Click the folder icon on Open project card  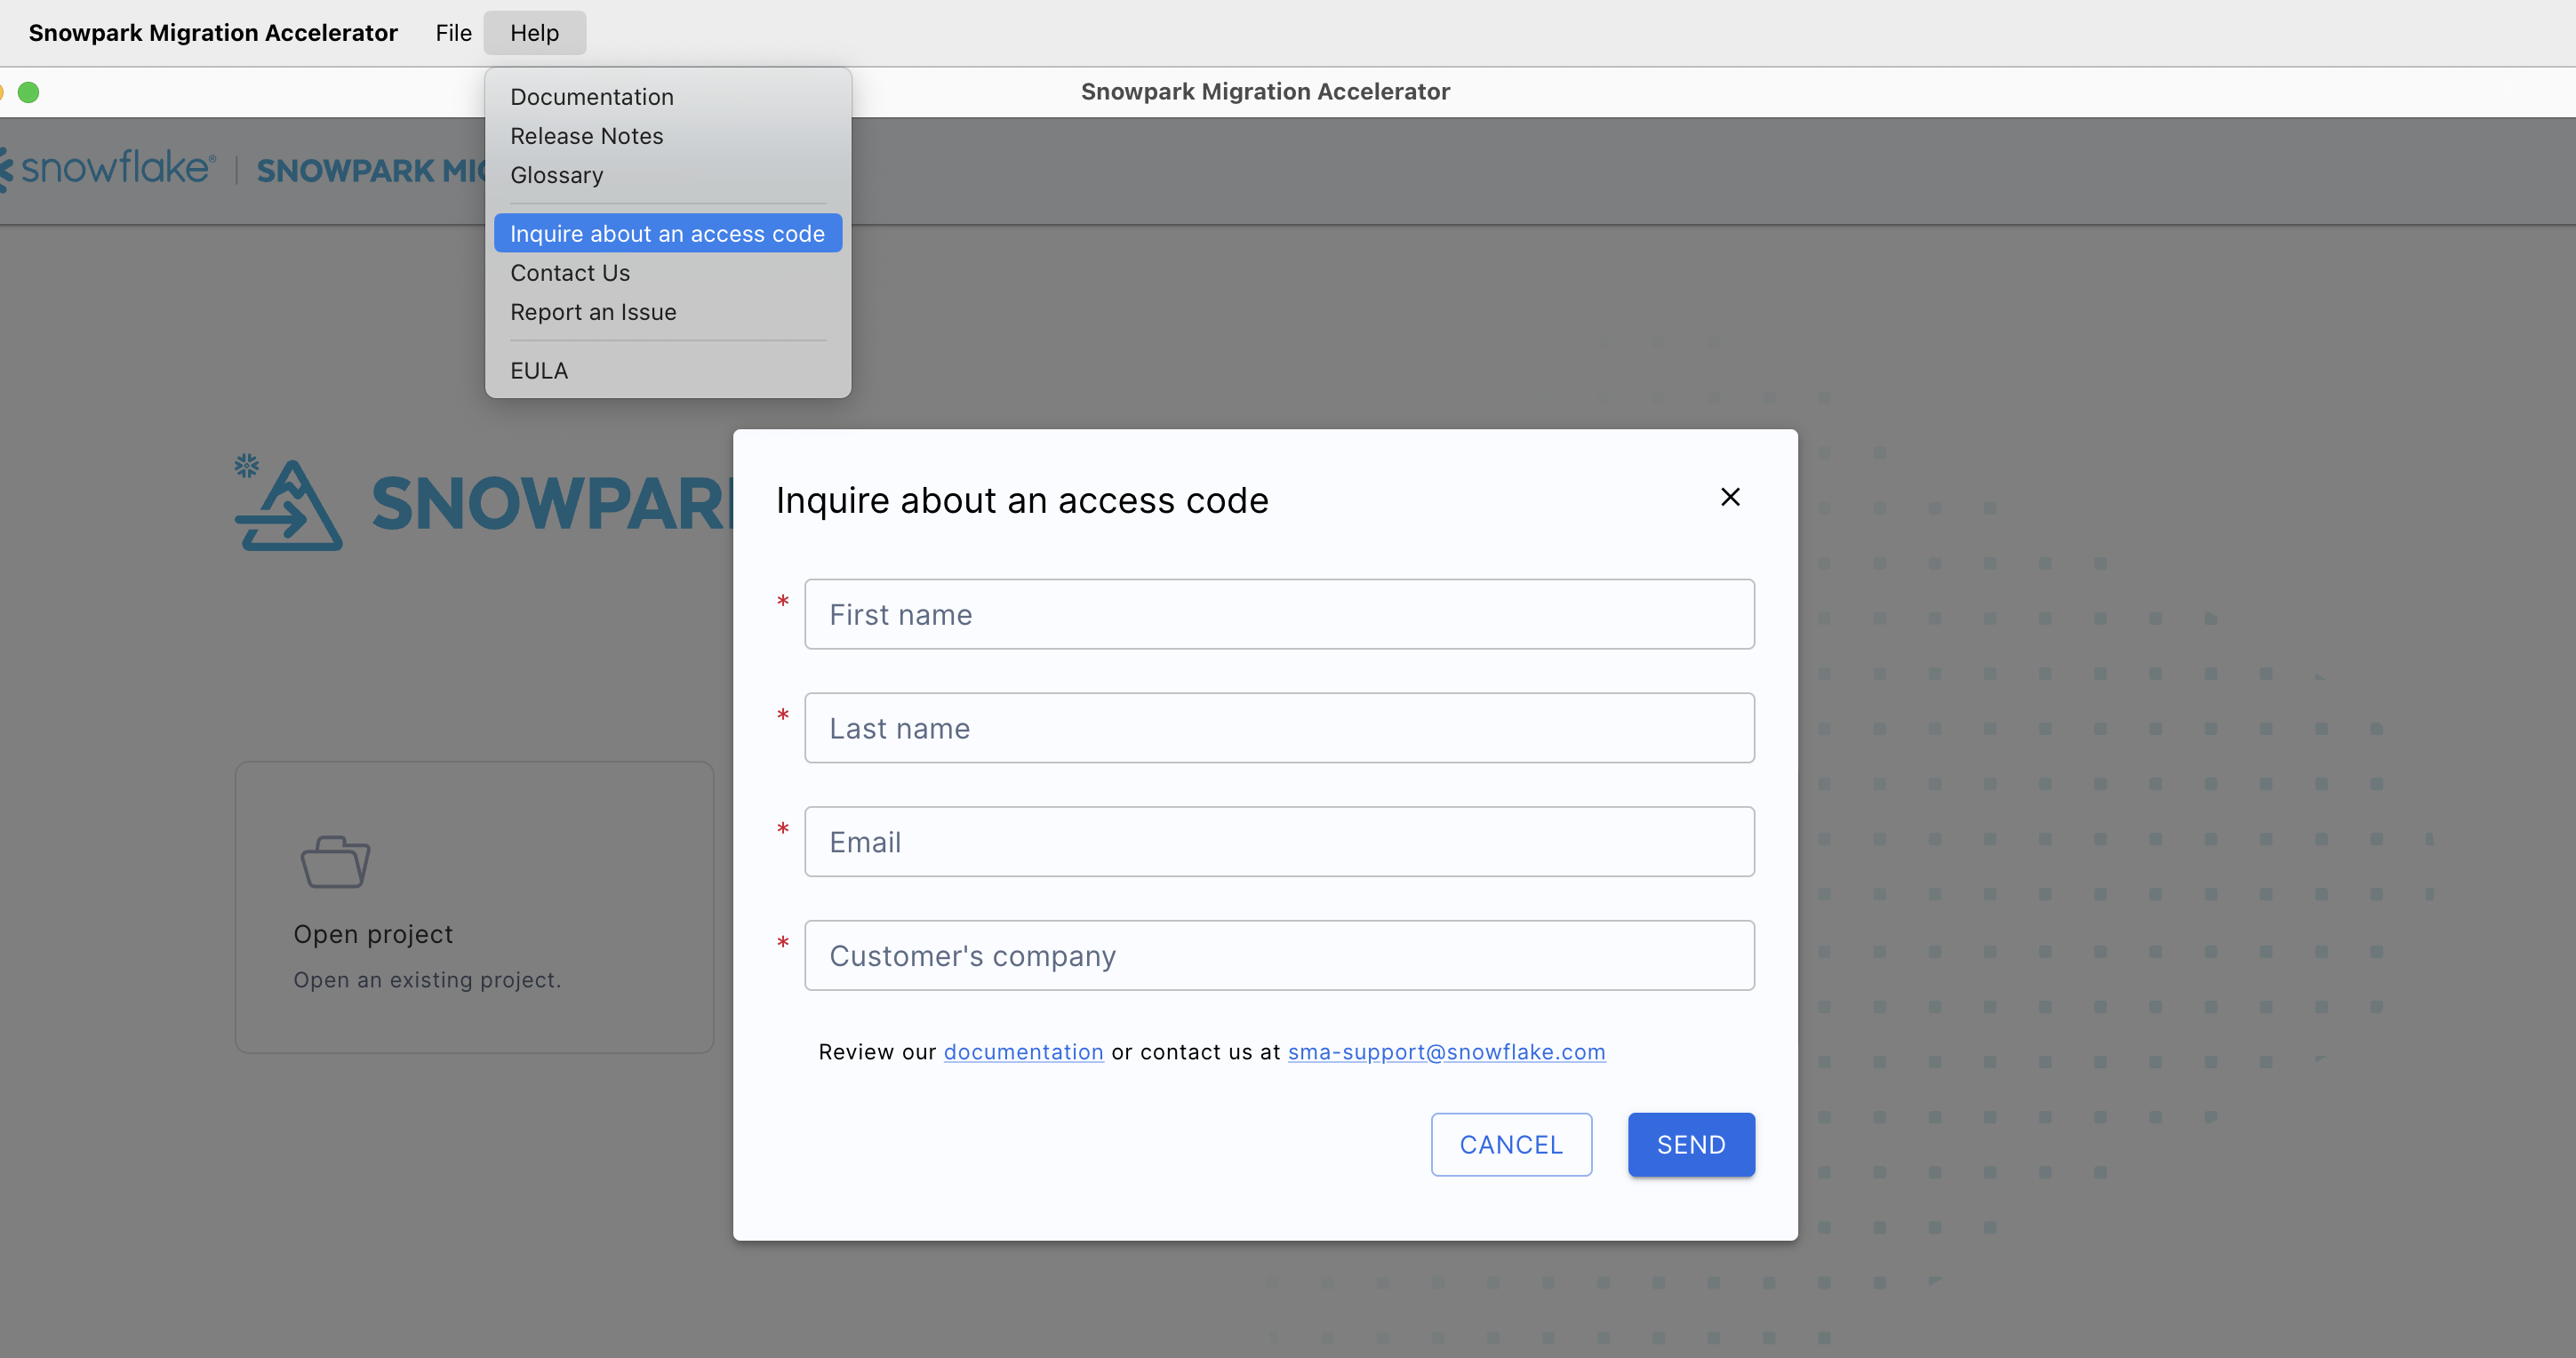[x=335, y=862]
